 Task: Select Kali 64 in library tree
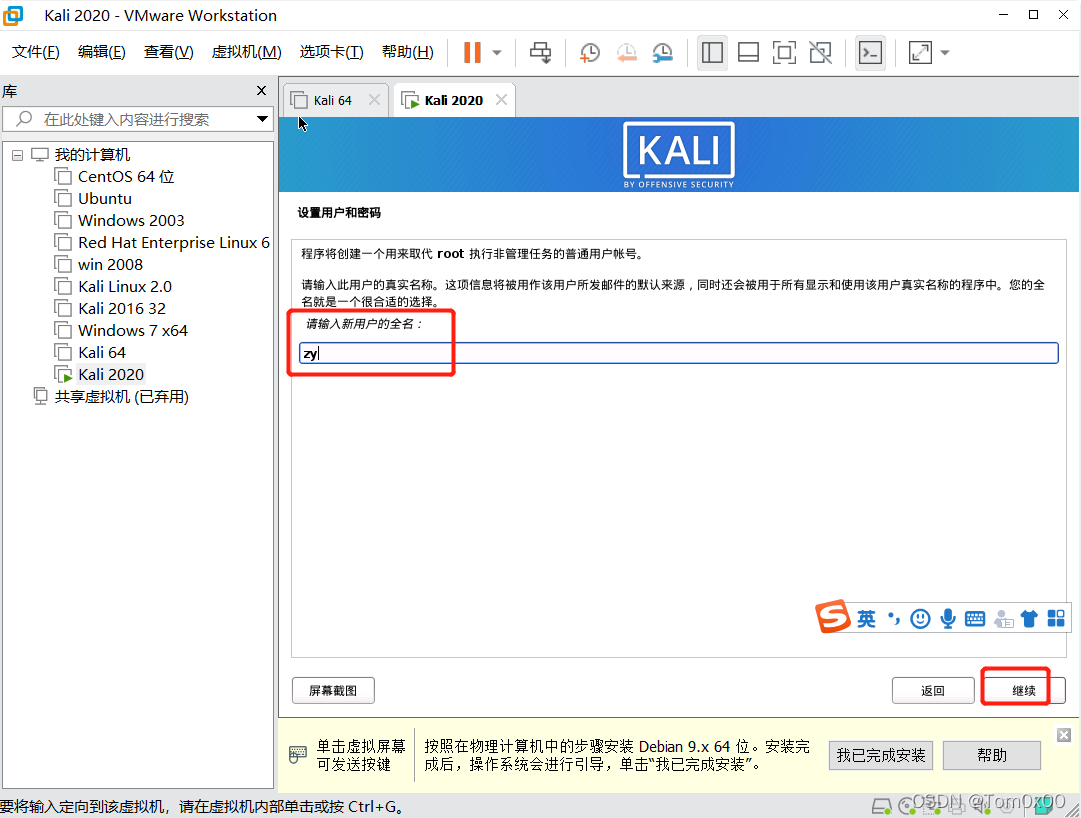tap(102, 353)
